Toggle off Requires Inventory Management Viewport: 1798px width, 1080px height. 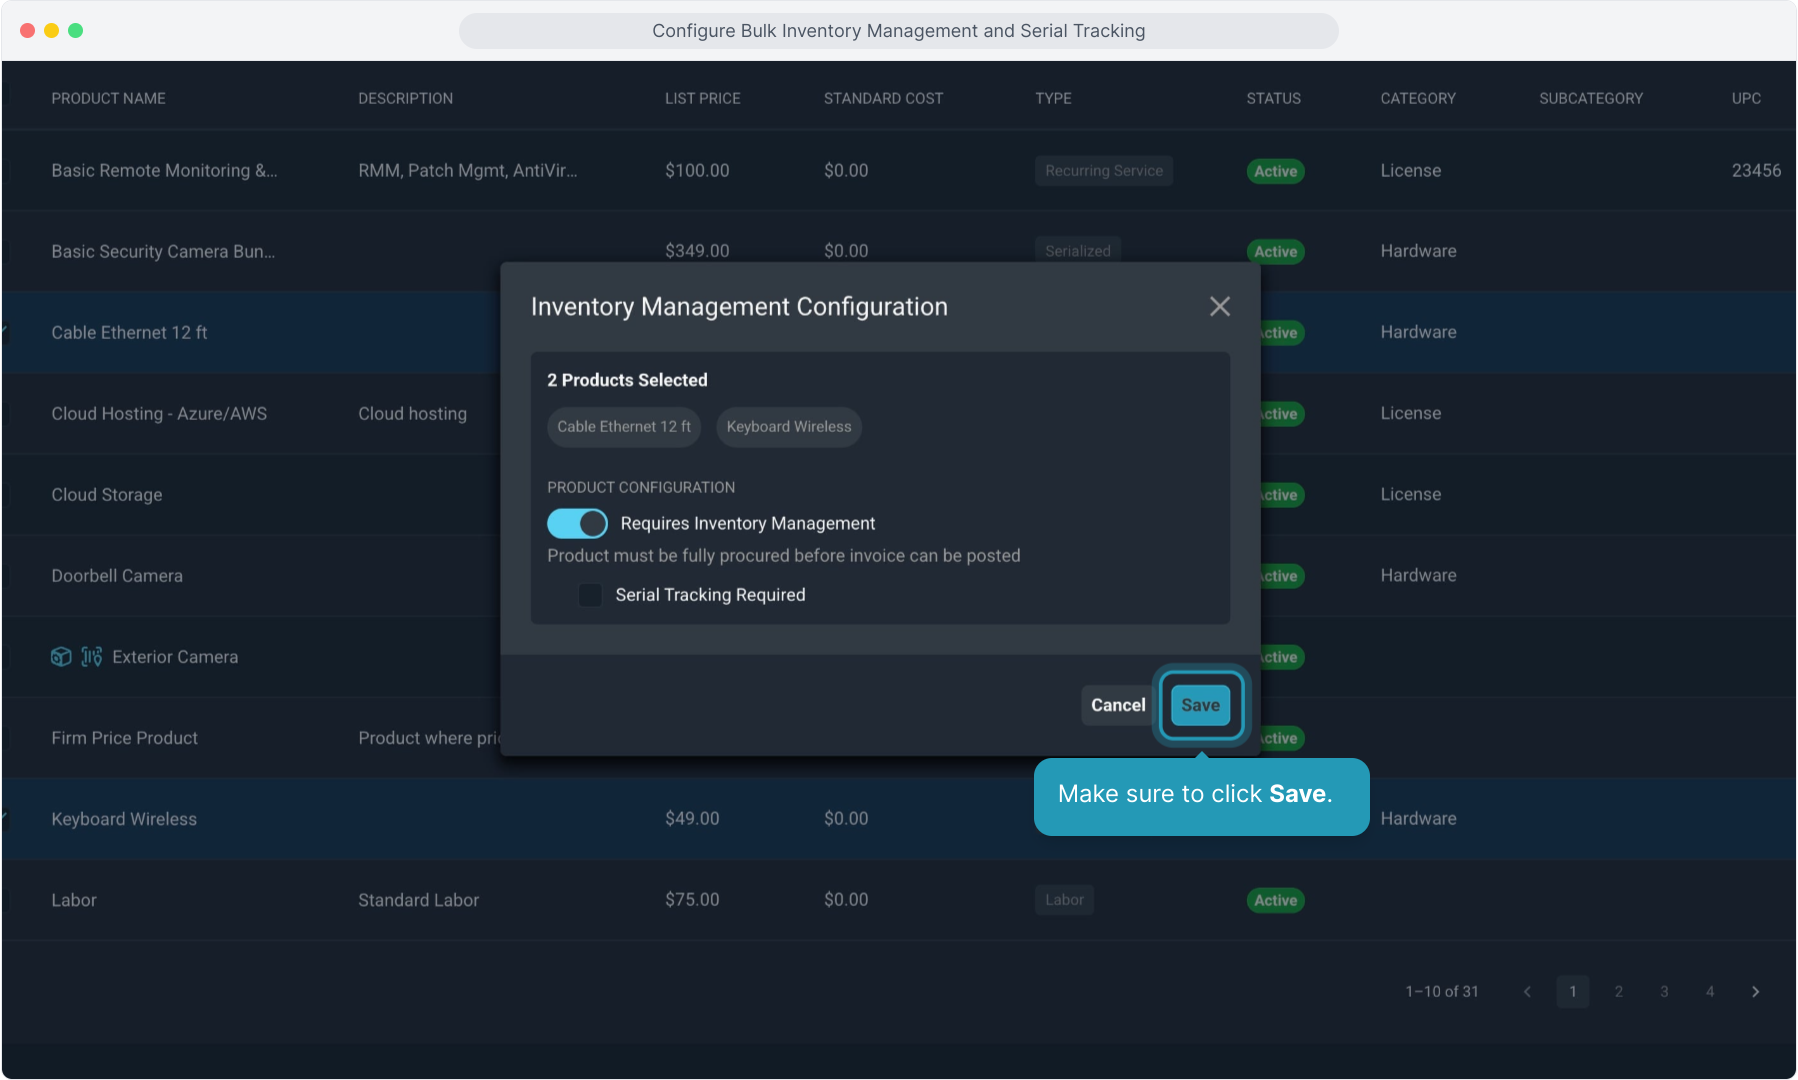(577, 524)
